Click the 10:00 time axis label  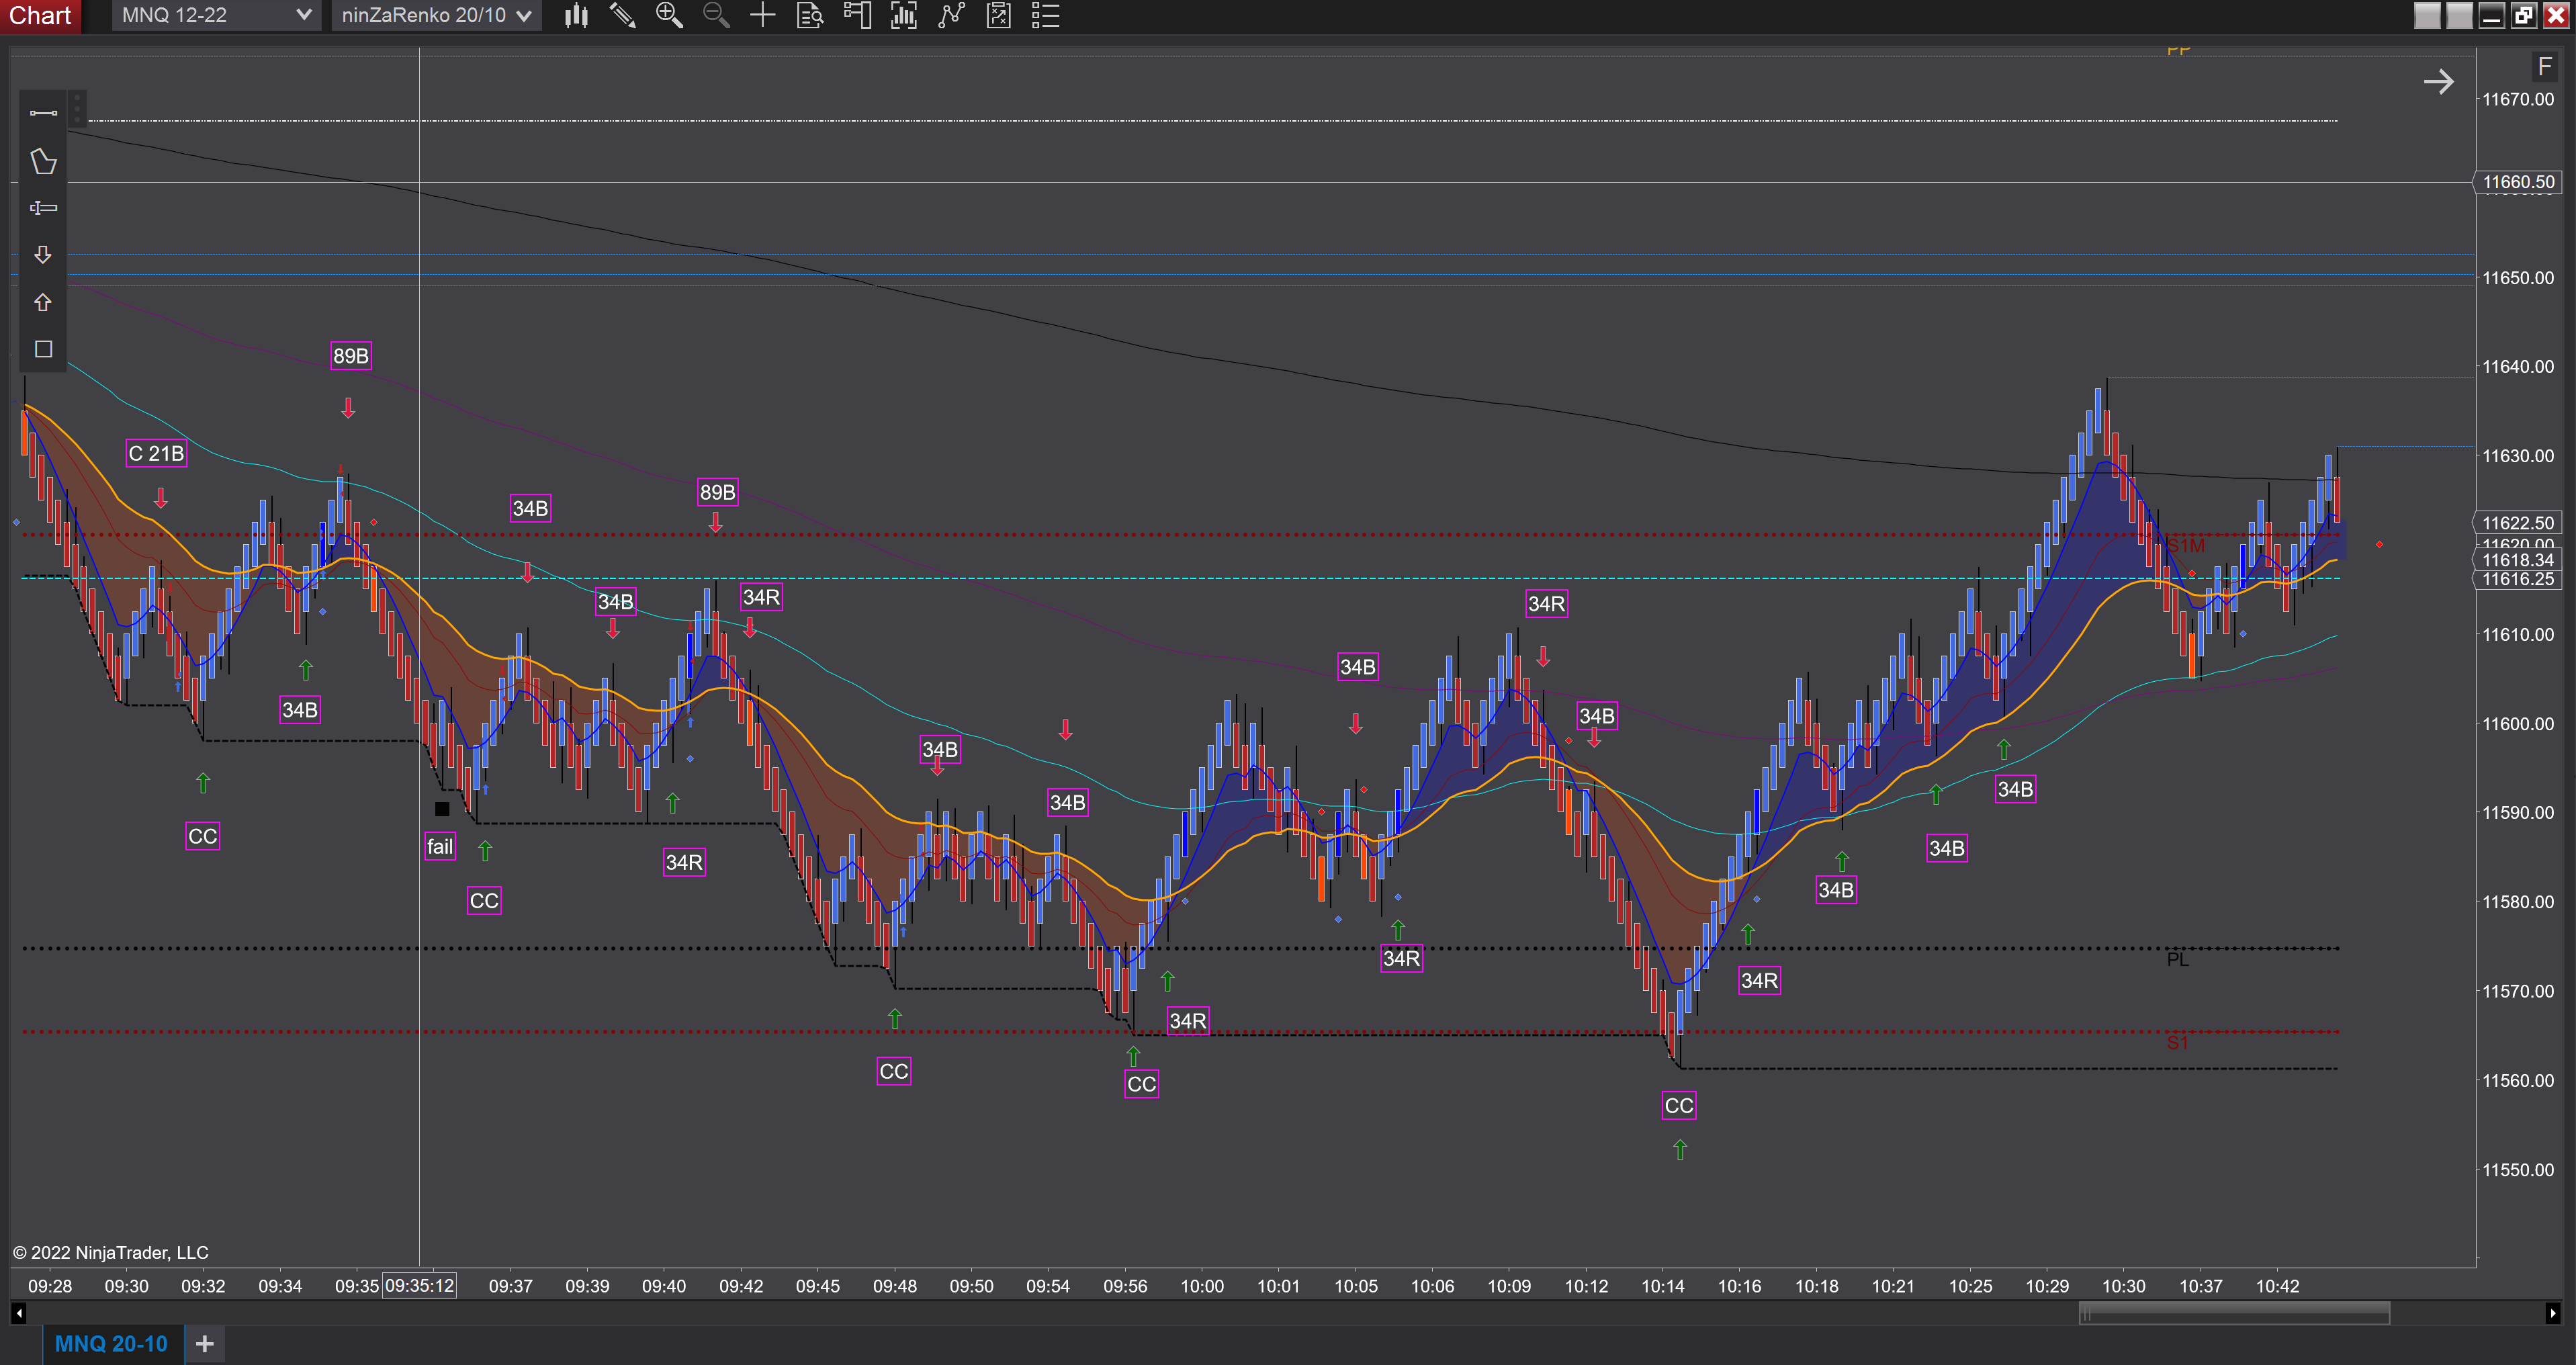tap(1201, 1286)
